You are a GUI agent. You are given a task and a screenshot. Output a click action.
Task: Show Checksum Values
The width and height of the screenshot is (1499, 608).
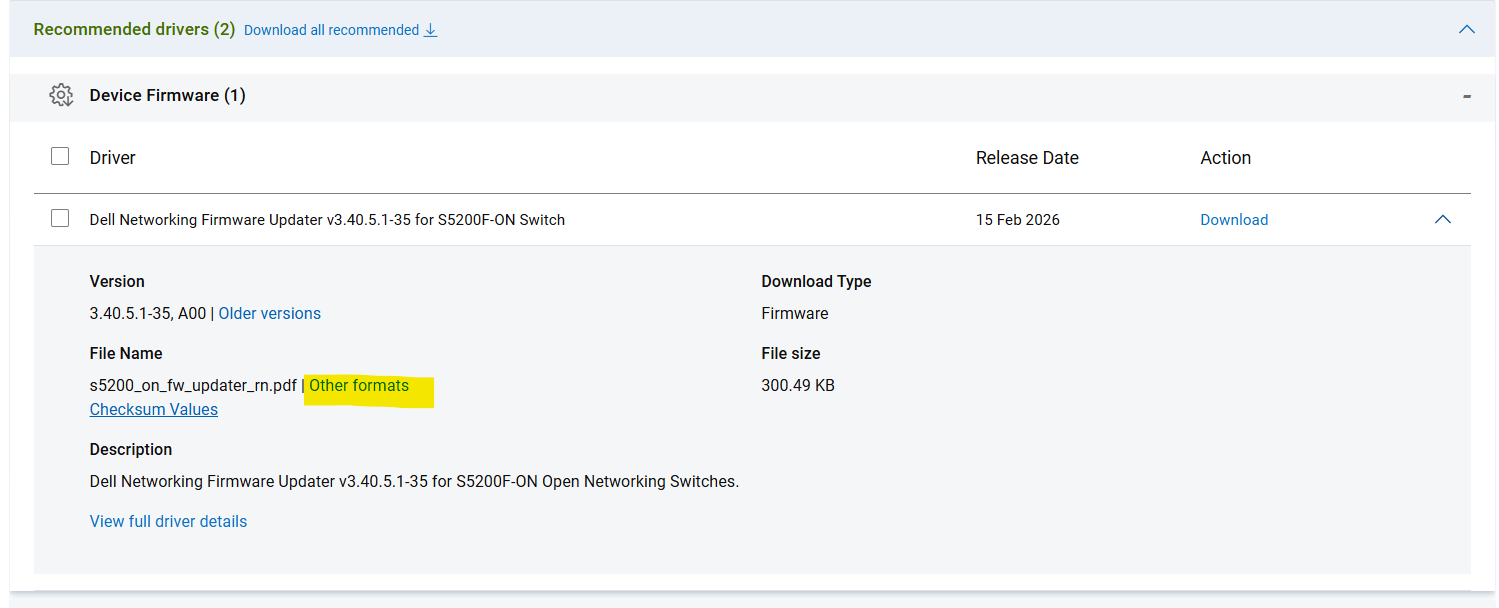154,410
